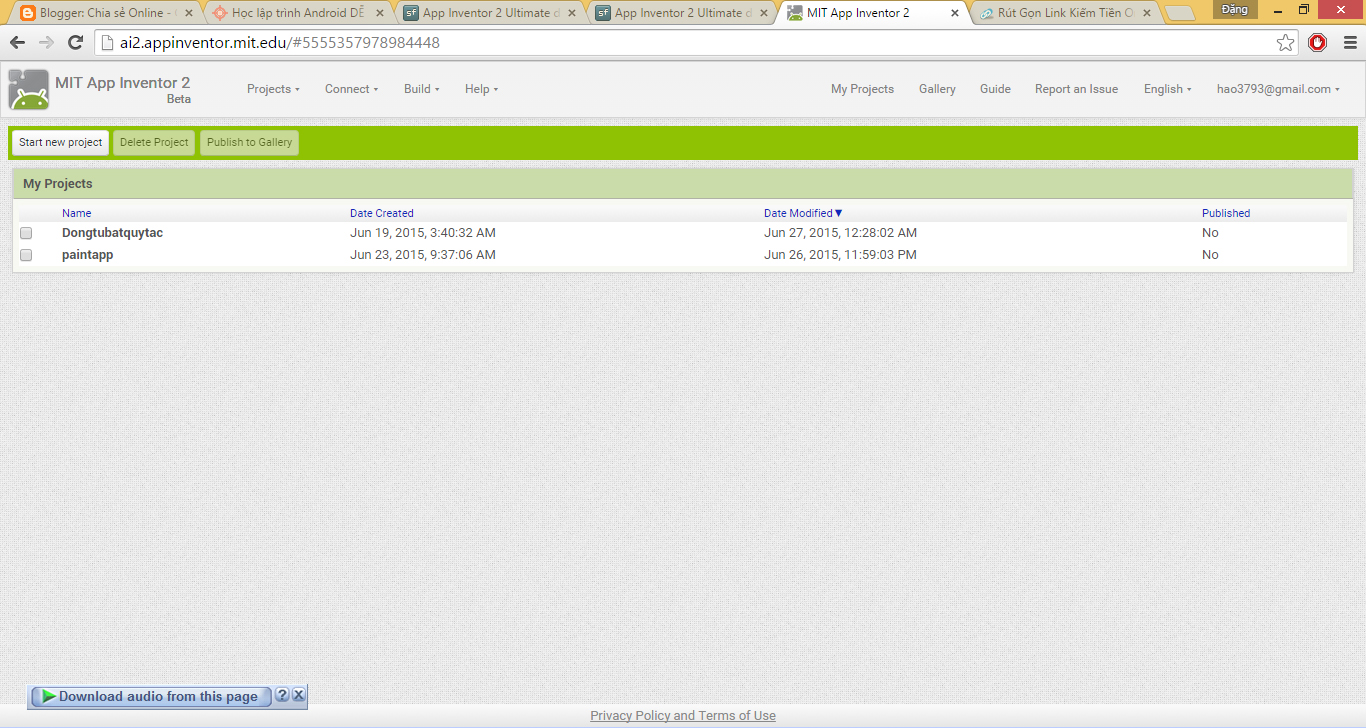This screenshot has height=728, width=1366.
Task: Click Delete Project button
Action: 154,142
